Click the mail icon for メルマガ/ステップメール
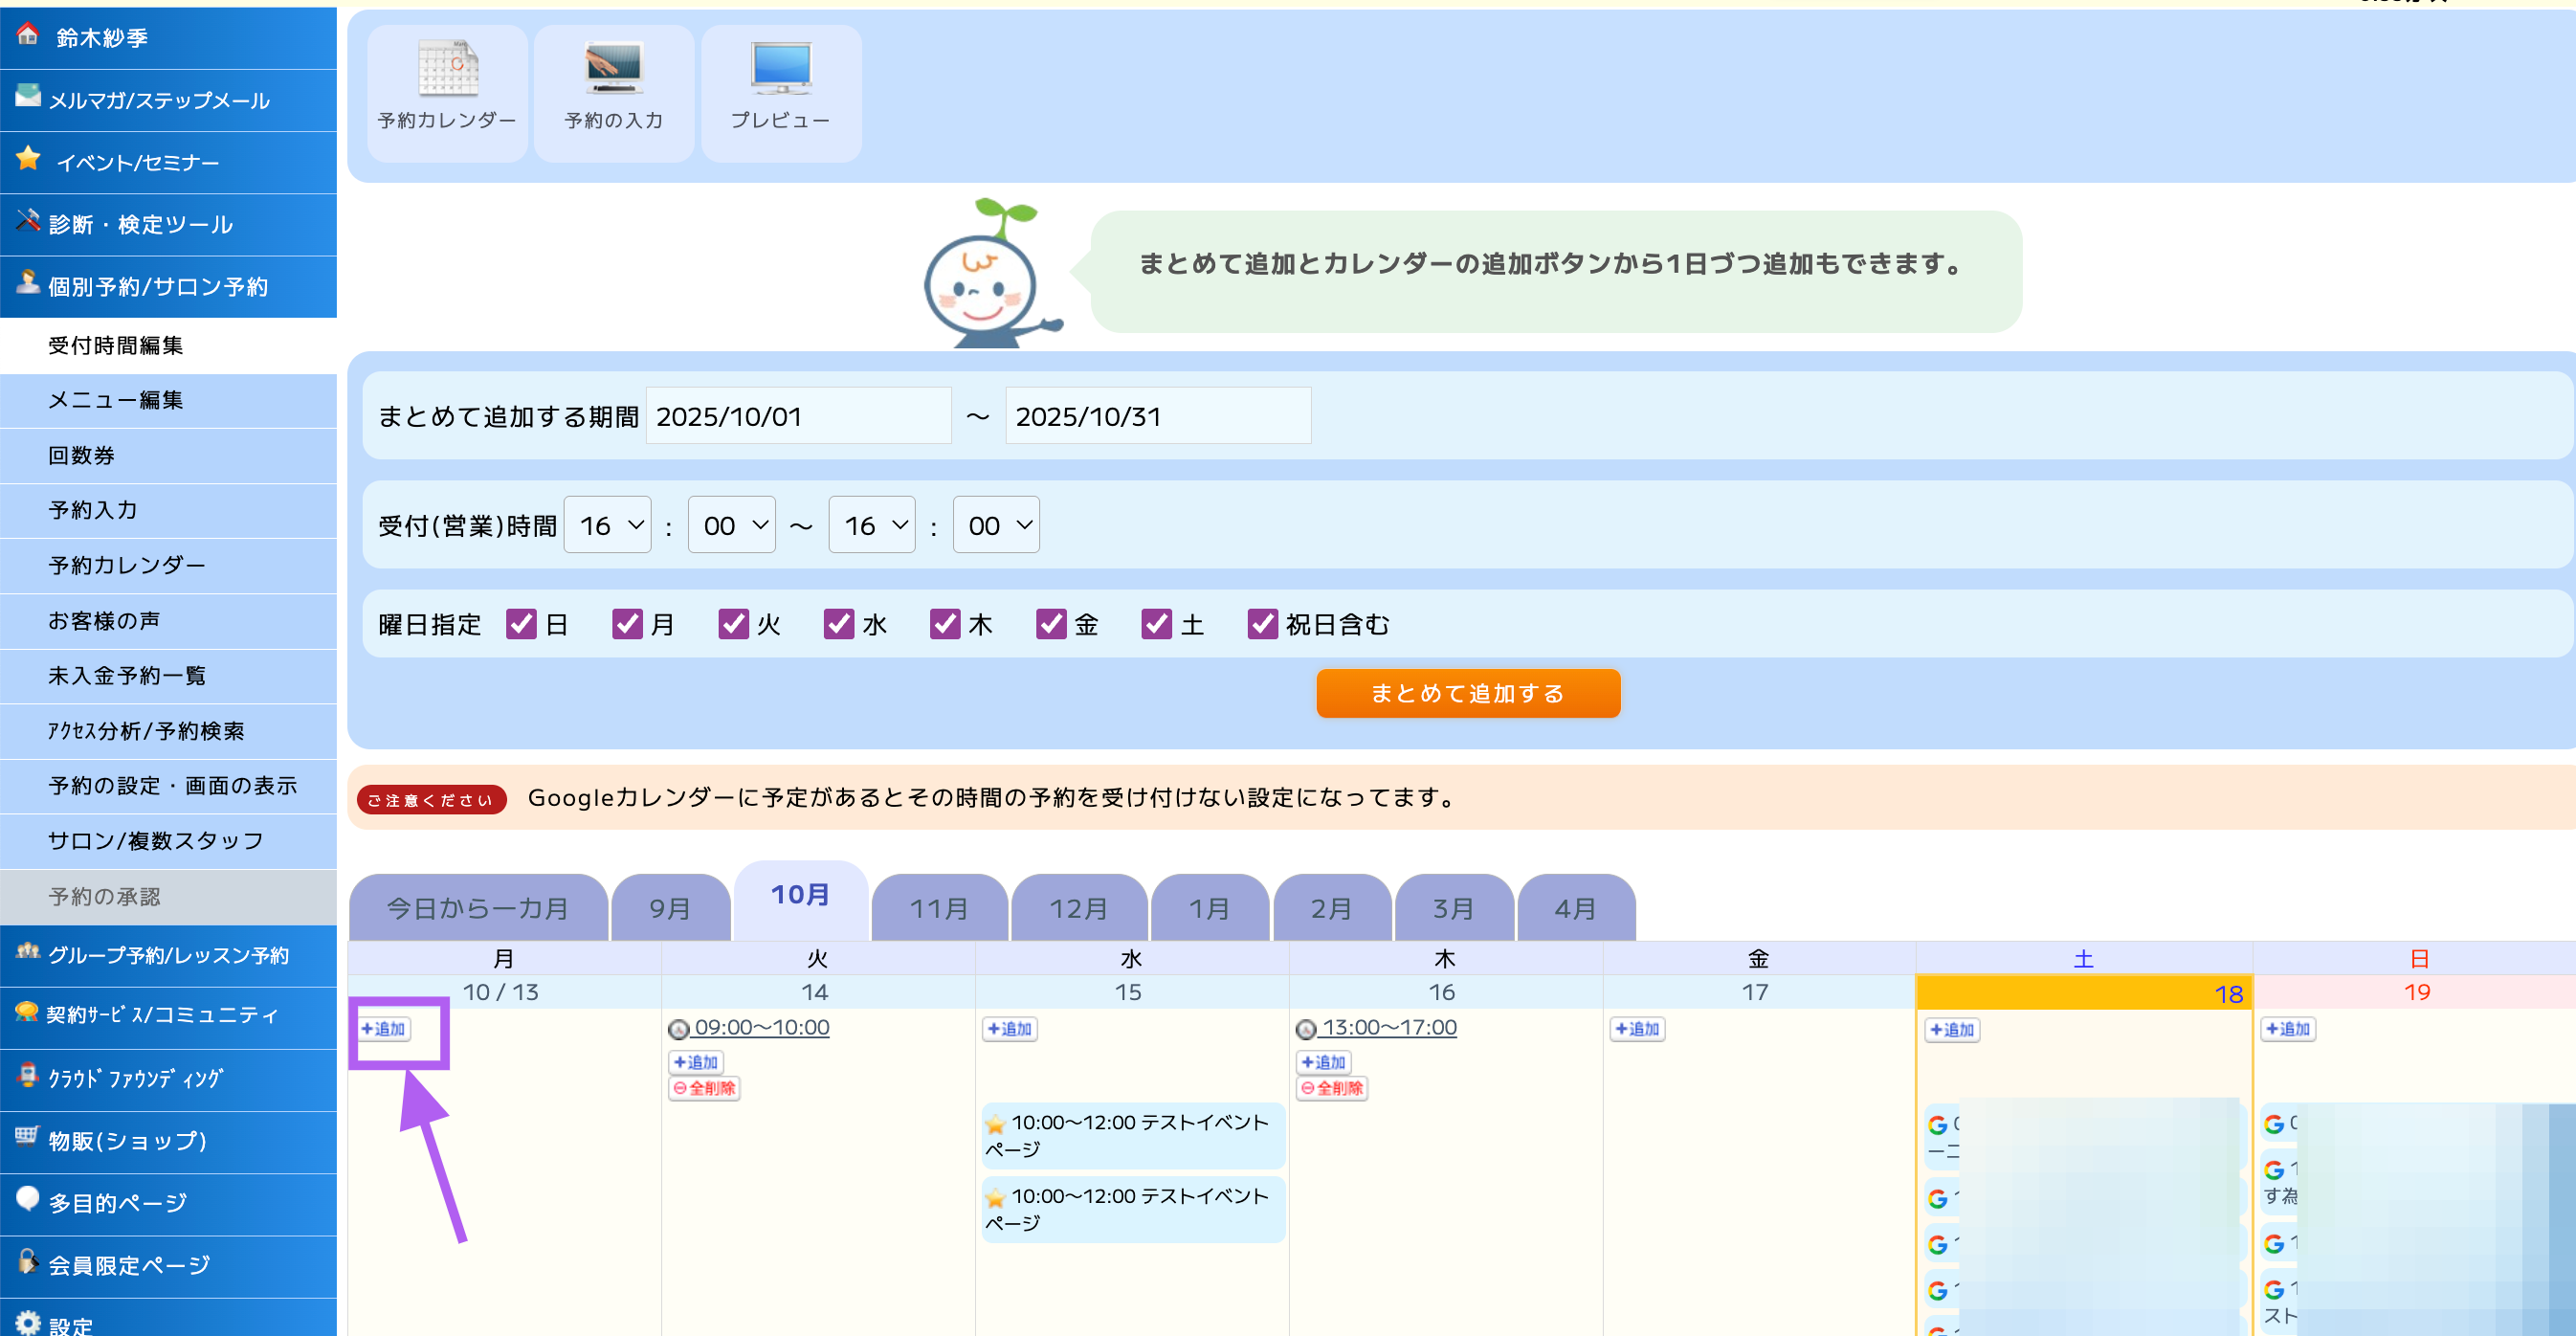The height and width of the screenshot is (1336, 2576). 28,97
